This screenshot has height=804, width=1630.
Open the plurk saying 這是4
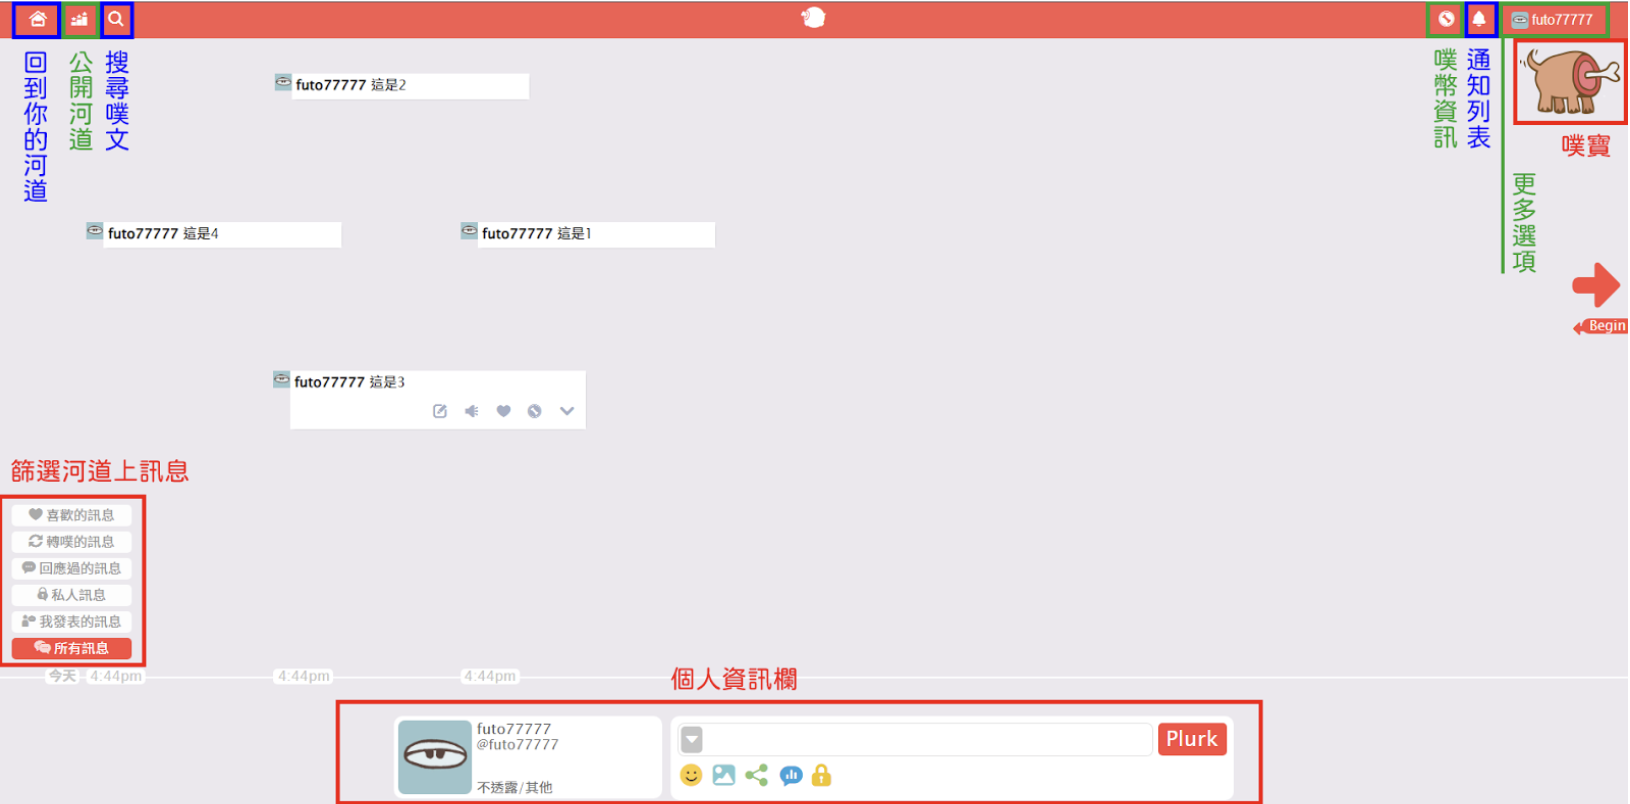223,234
